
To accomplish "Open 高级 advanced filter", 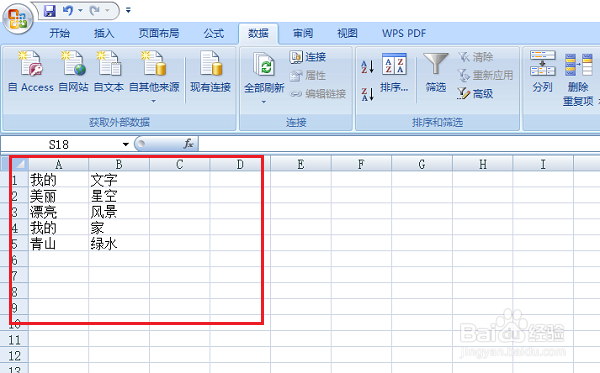I will (475, 94).
